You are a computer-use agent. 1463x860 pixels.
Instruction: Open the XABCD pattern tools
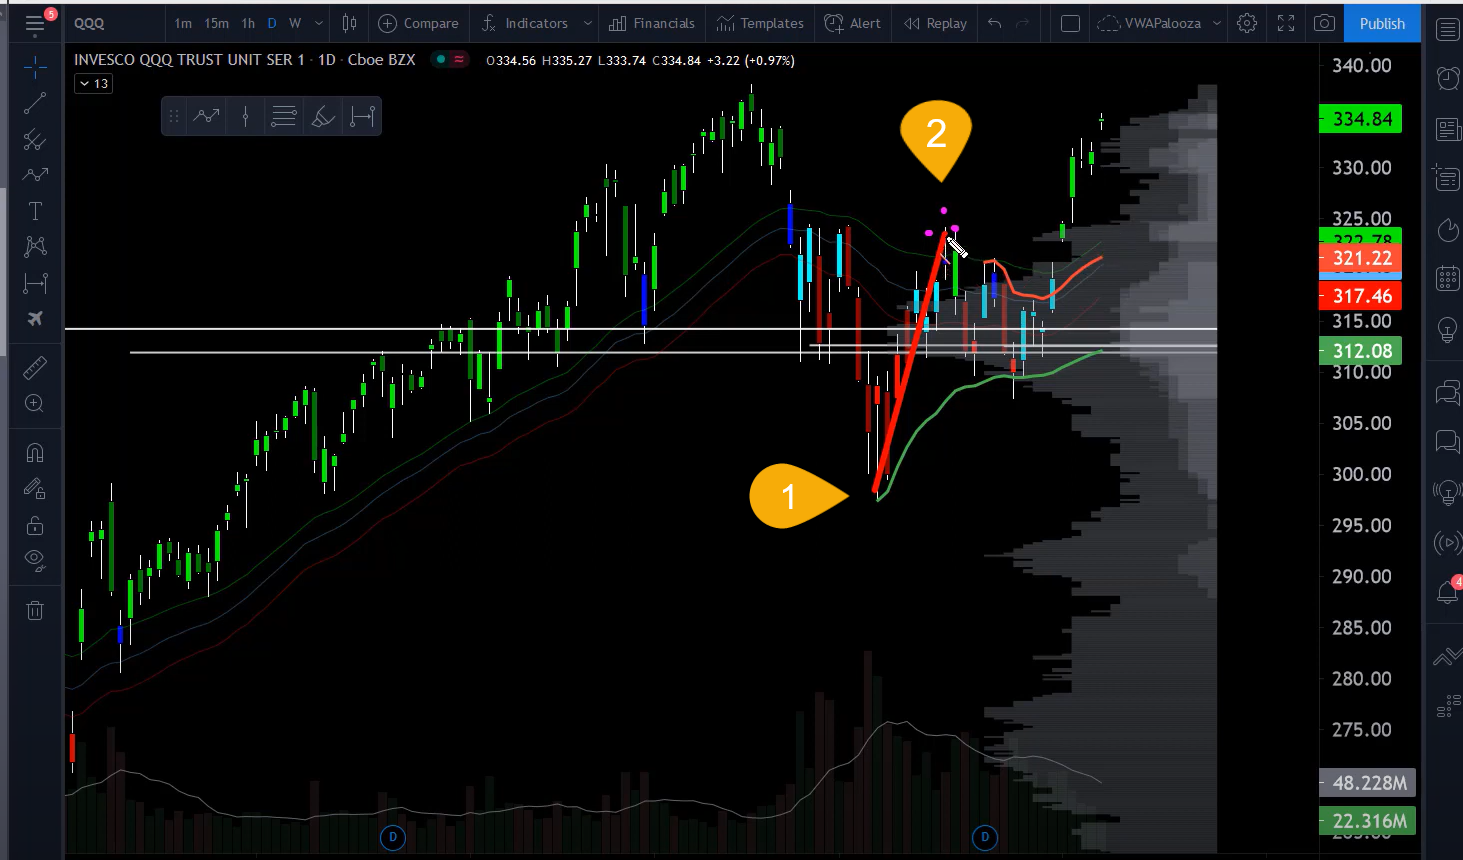[35, 247]
